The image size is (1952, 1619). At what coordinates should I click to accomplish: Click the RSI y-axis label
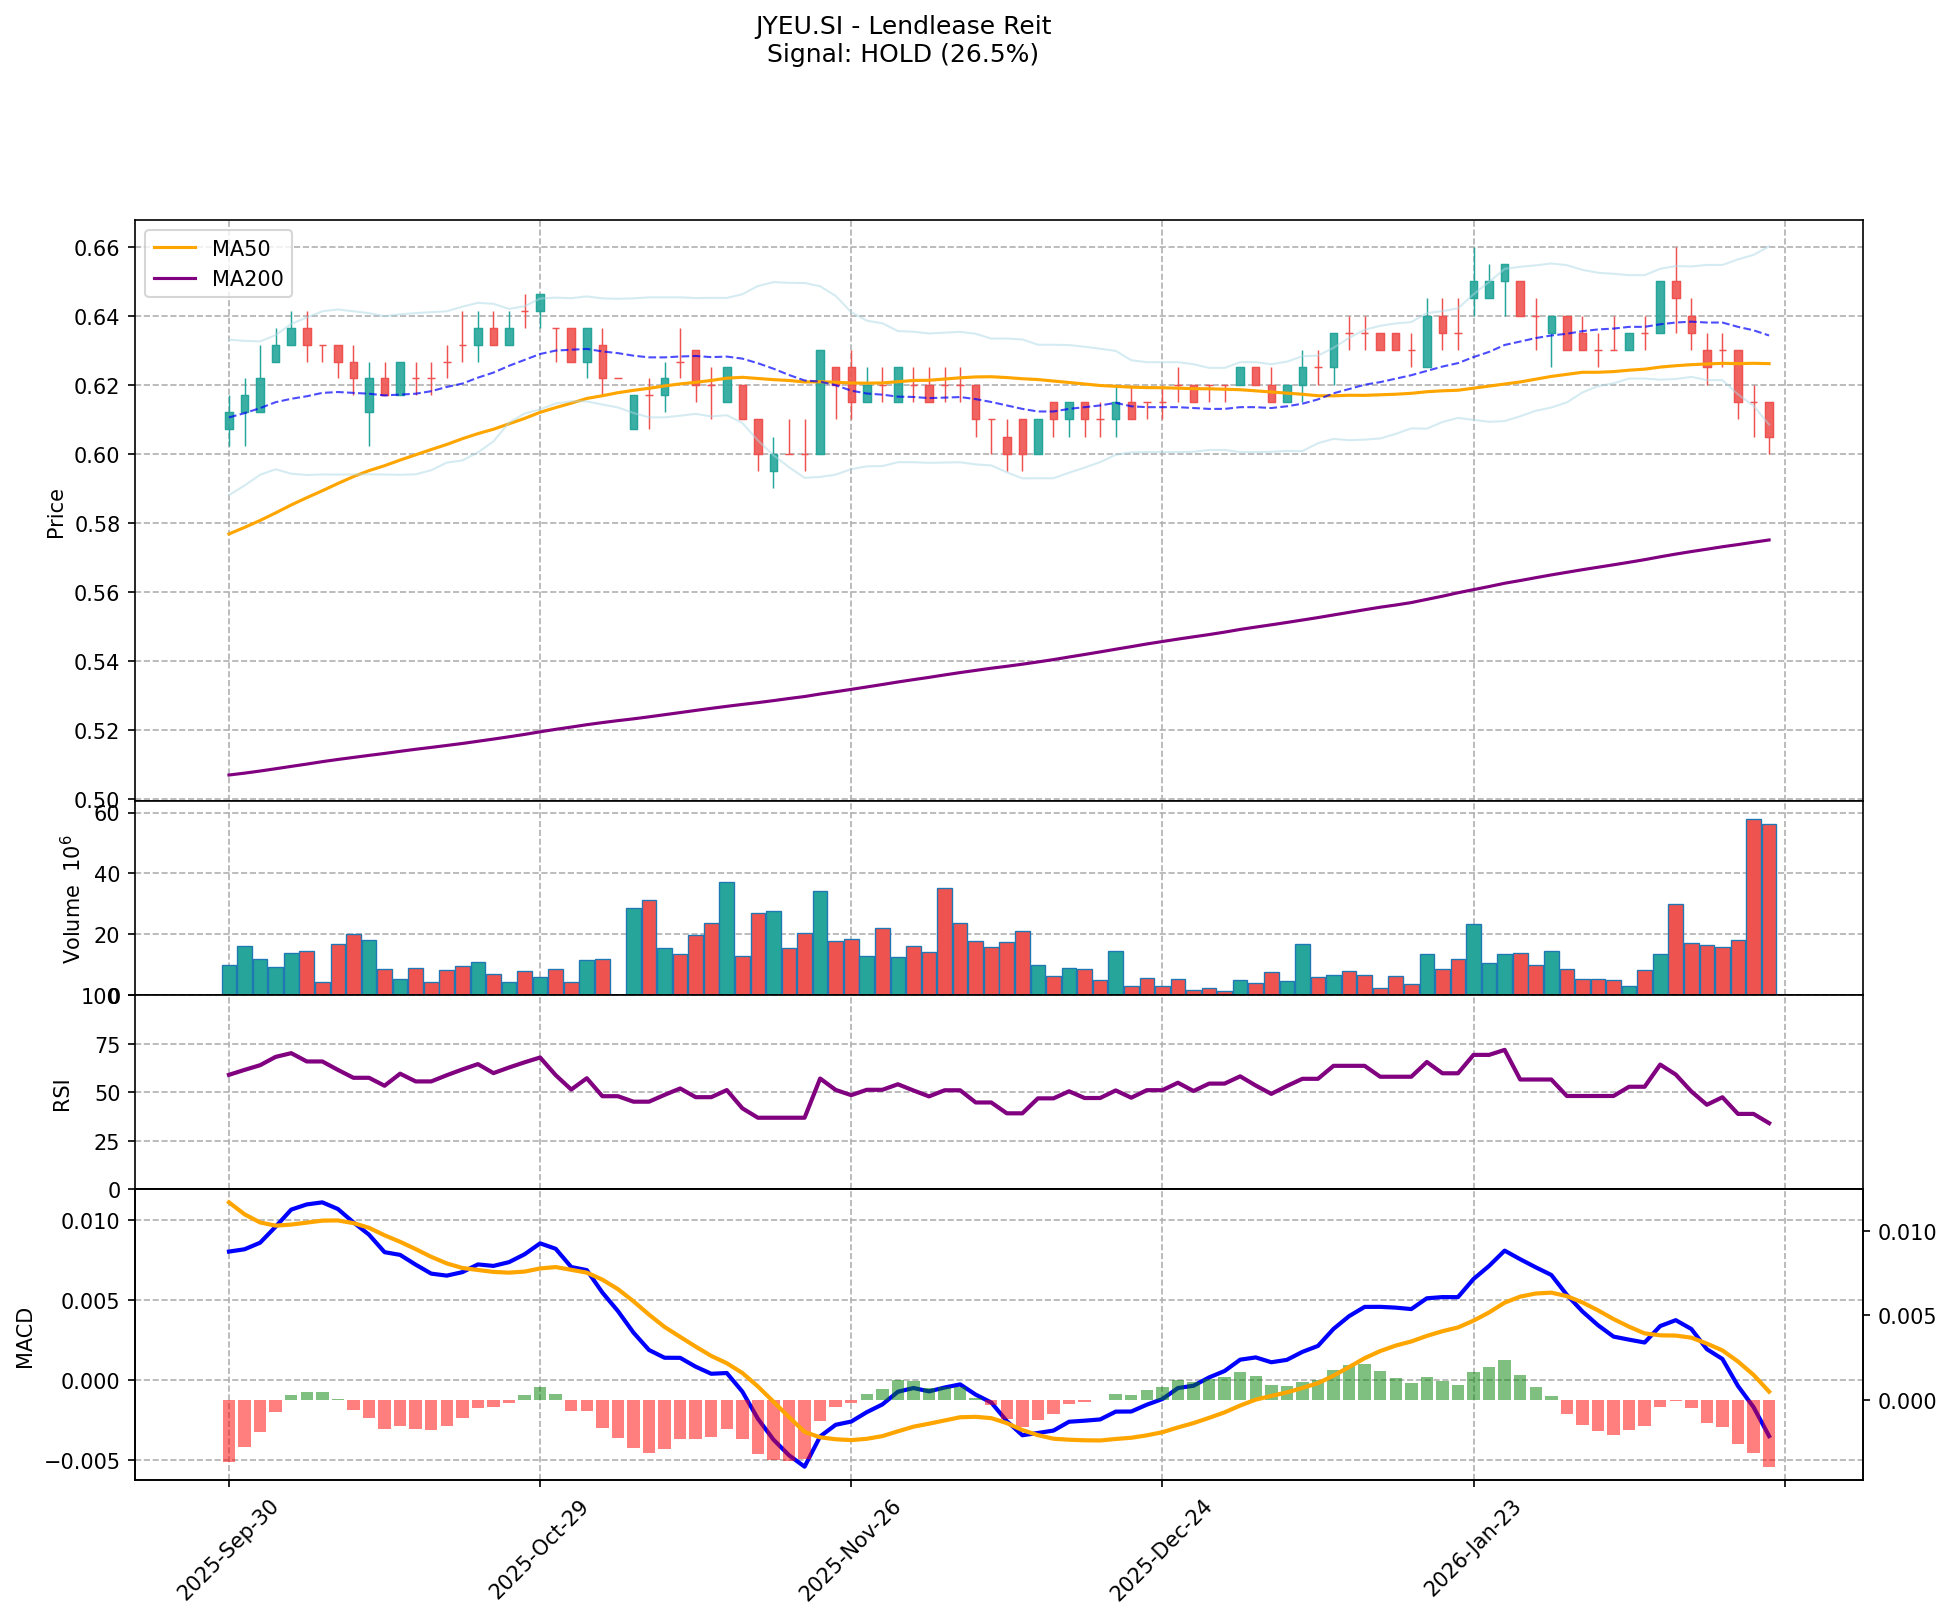[x=62, y=1094]
